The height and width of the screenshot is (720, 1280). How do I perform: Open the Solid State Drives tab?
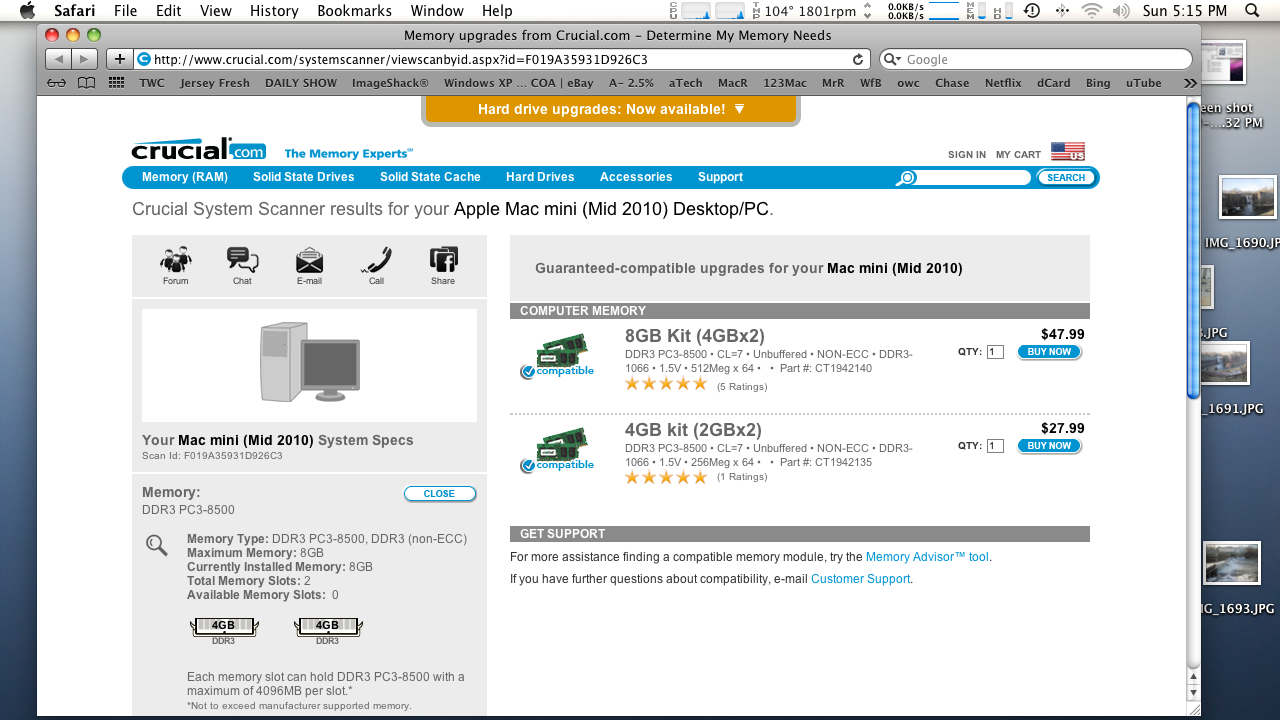304,177
